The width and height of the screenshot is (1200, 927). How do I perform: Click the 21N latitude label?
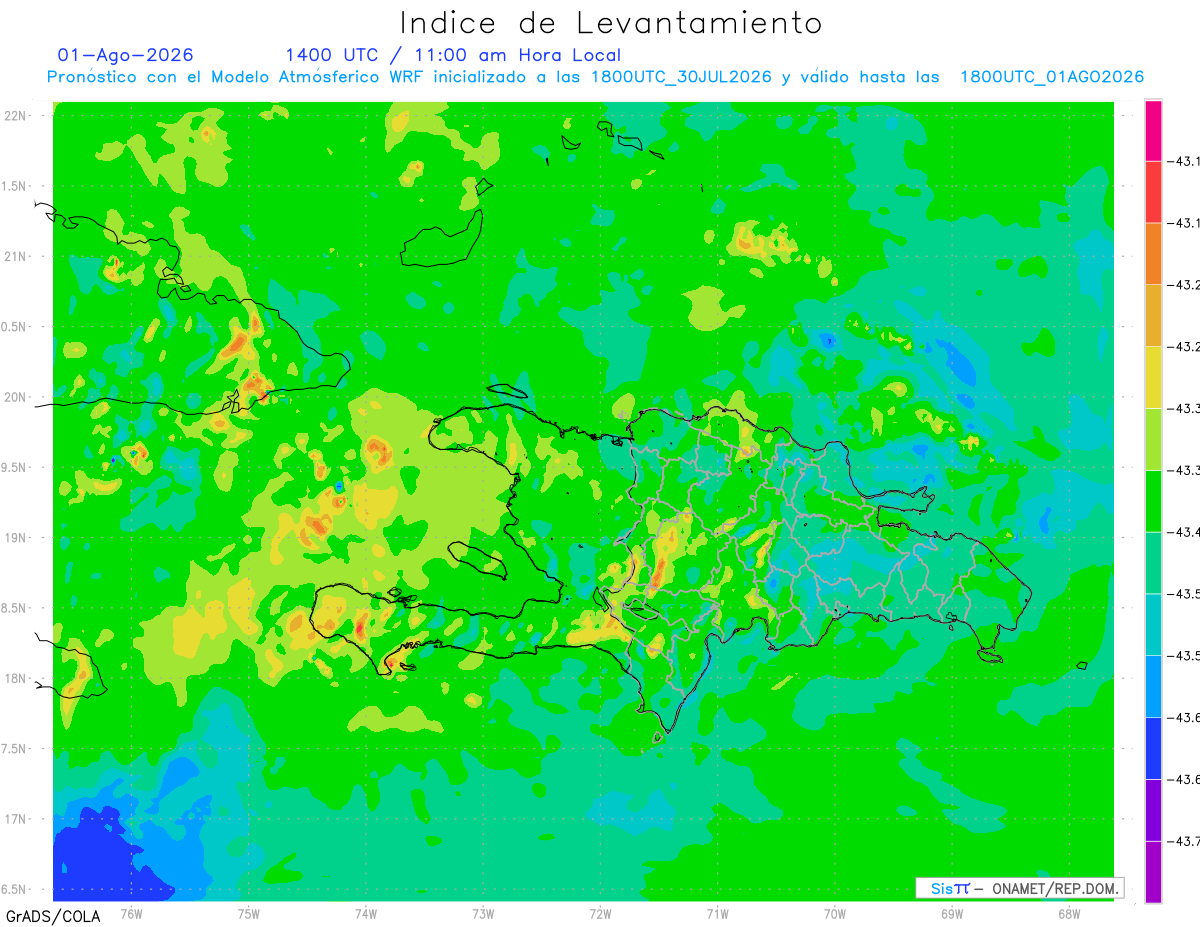click(x=17, y=257)
